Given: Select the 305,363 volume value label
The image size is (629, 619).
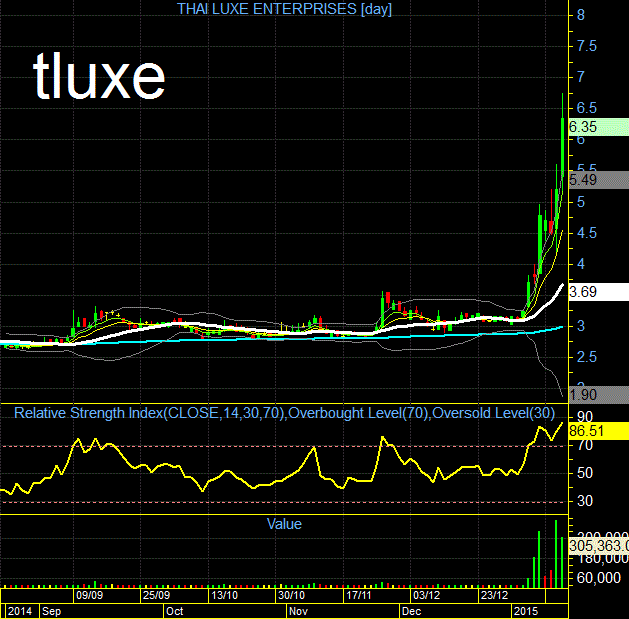Looking at the screenshot, I should click(599, 546).
